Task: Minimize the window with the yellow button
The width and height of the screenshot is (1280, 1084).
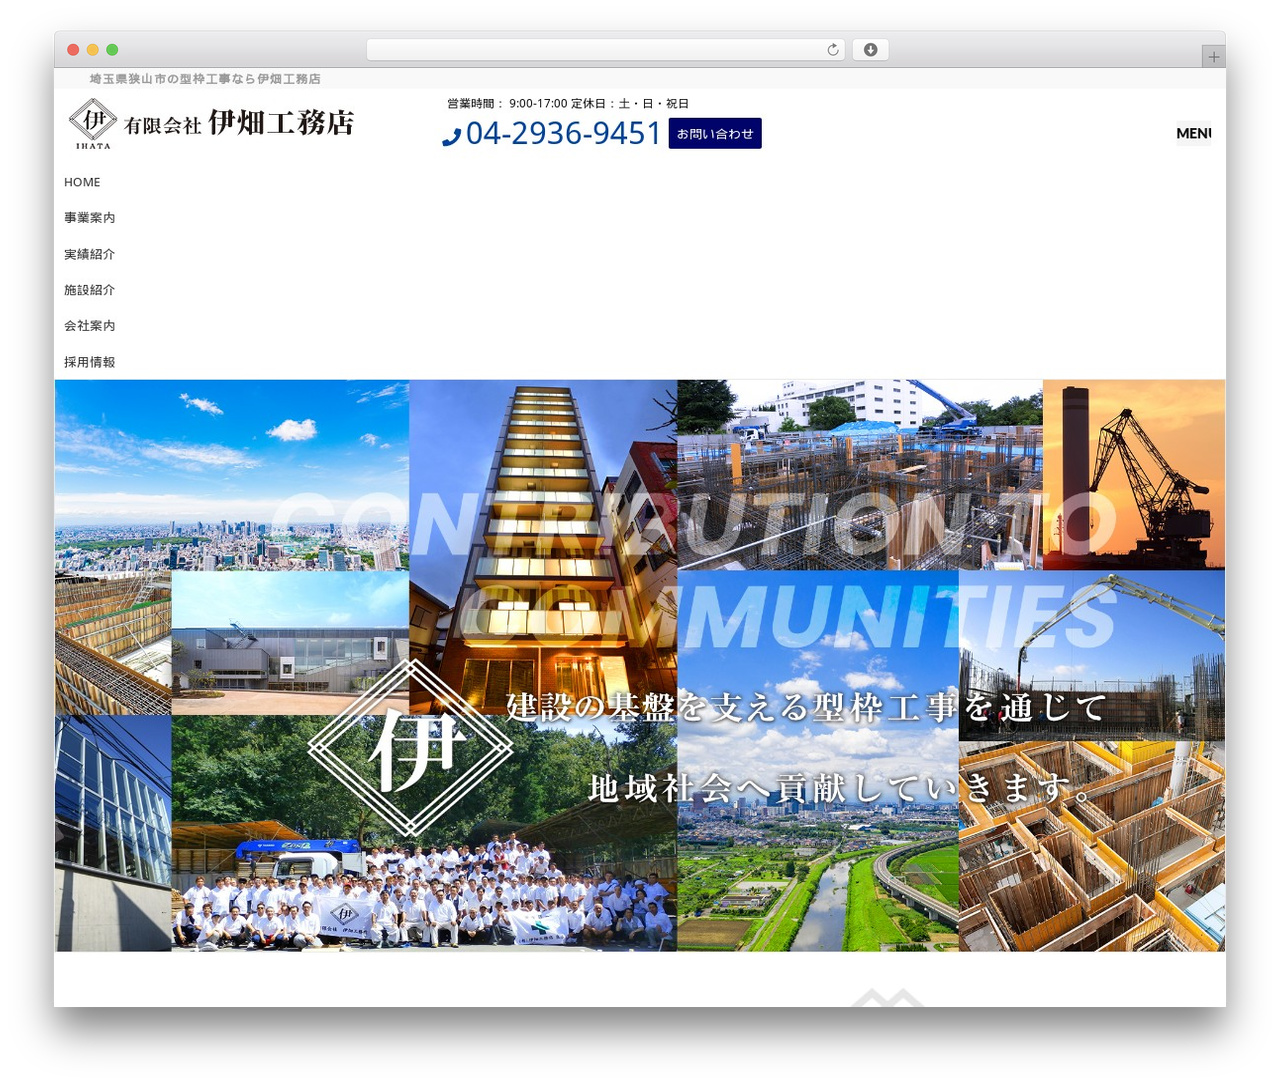Action: pos(93,50)
